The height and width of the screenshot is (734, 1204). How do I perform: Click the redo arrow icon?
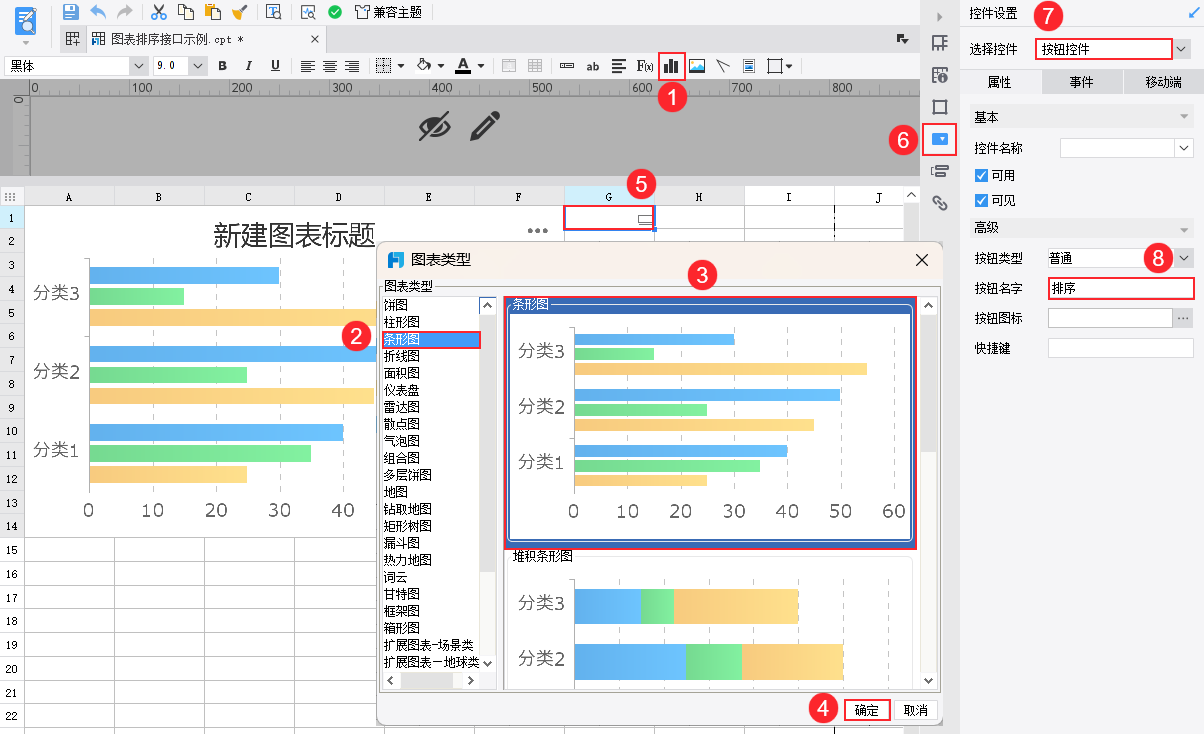tap(125, 12)
